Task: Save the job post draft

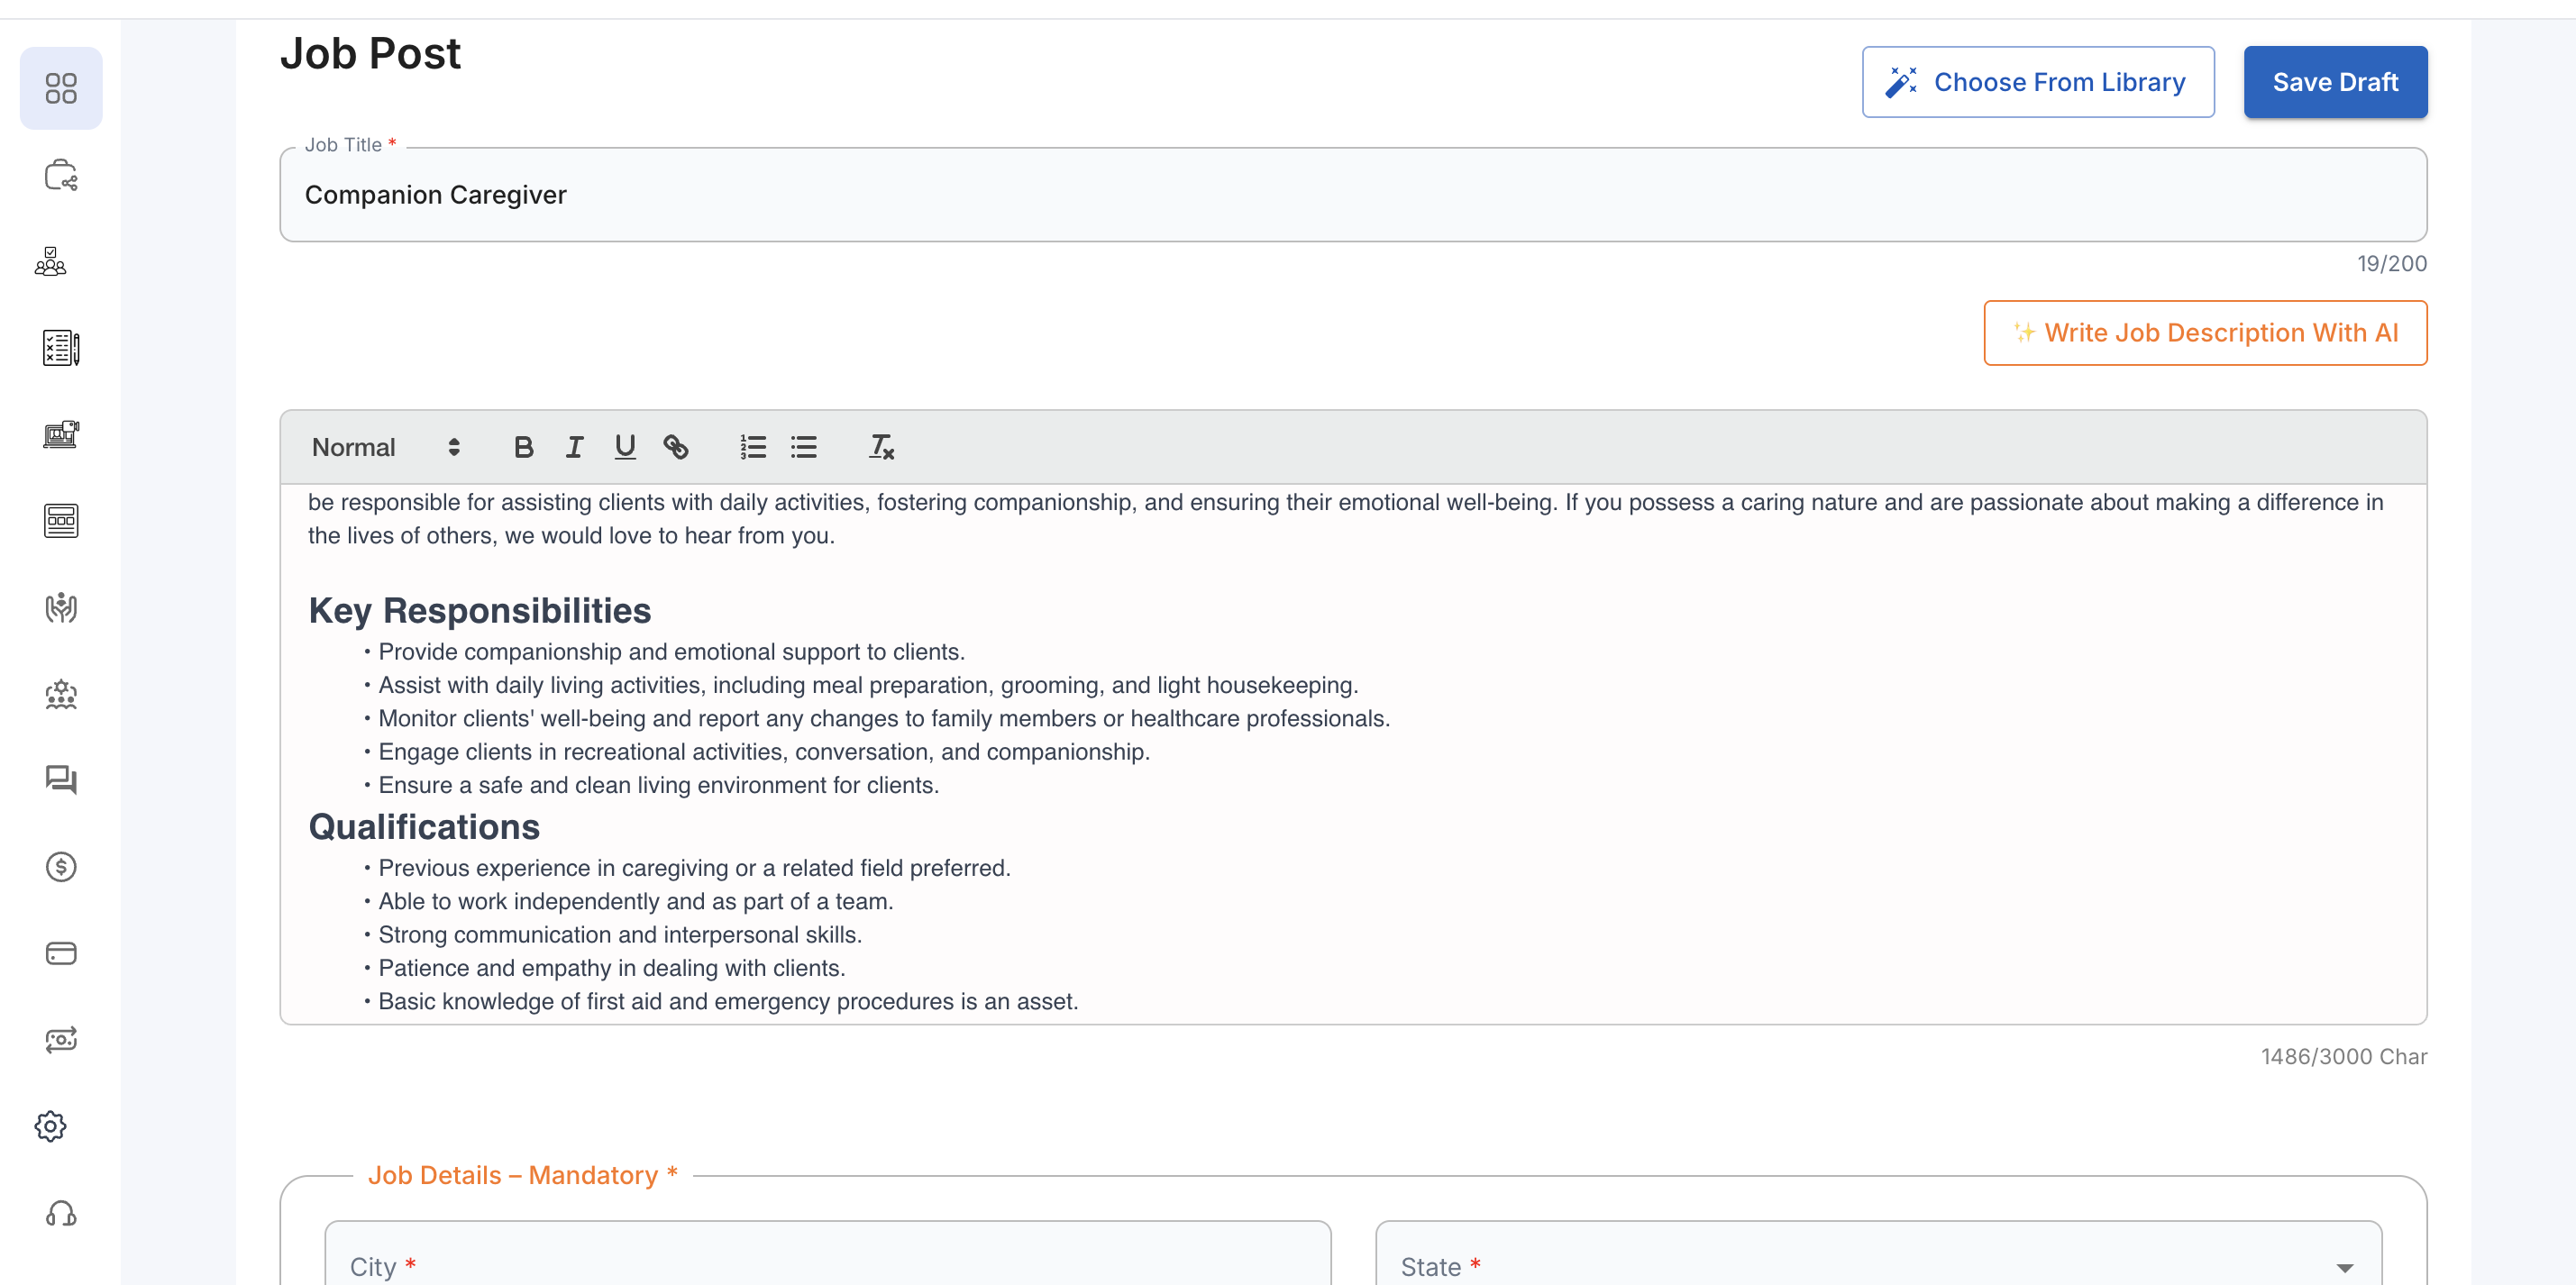Action: [2335, 82]
